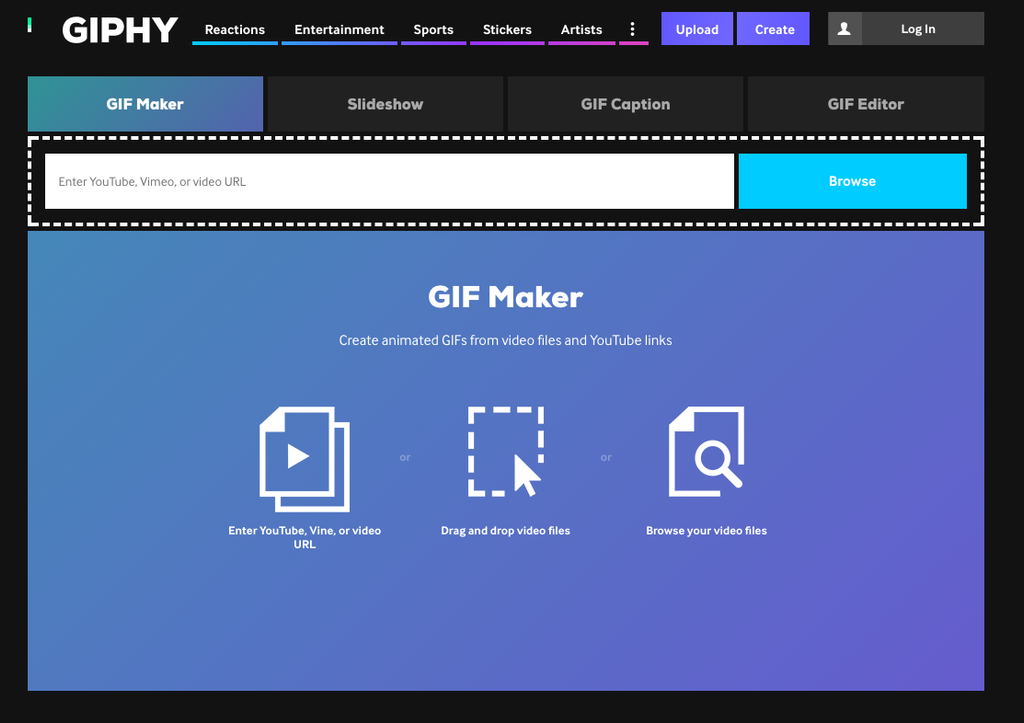Go to the Sports section
Screen dimensions: 1024x723
click(x=434, y=29)
